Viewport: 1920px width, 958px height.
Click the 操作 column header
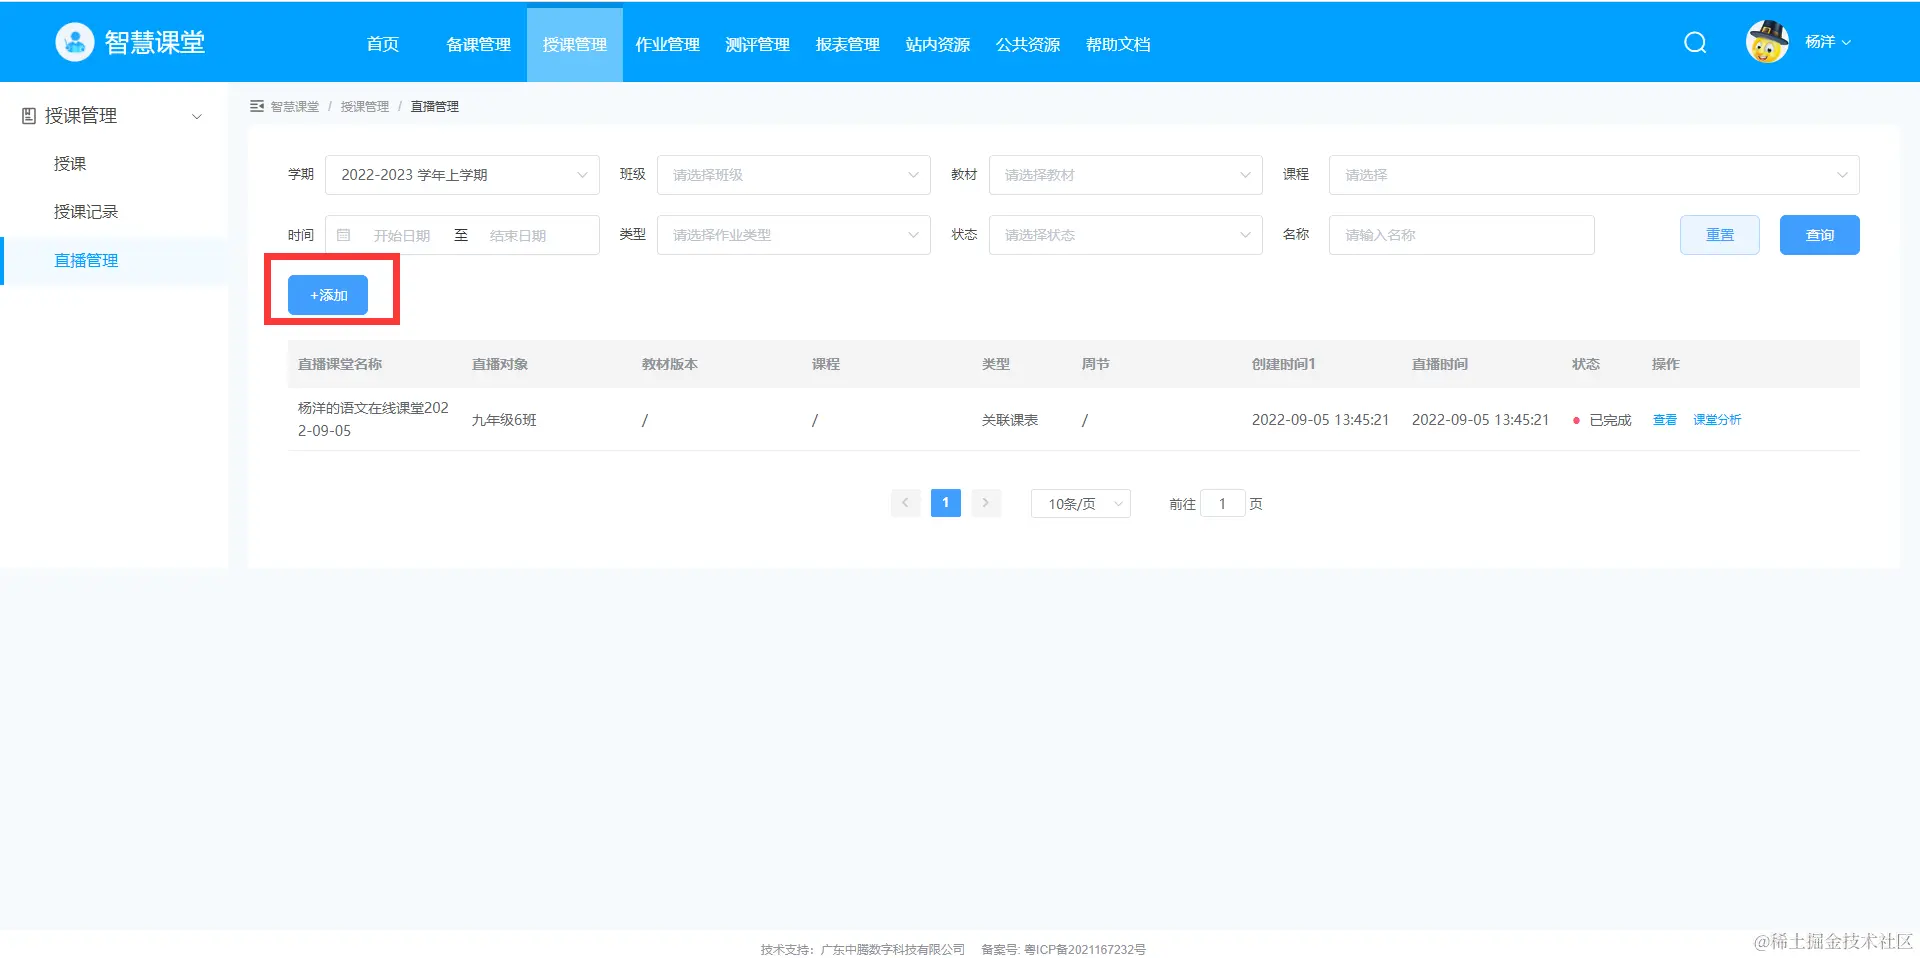tap(1666, 364)
